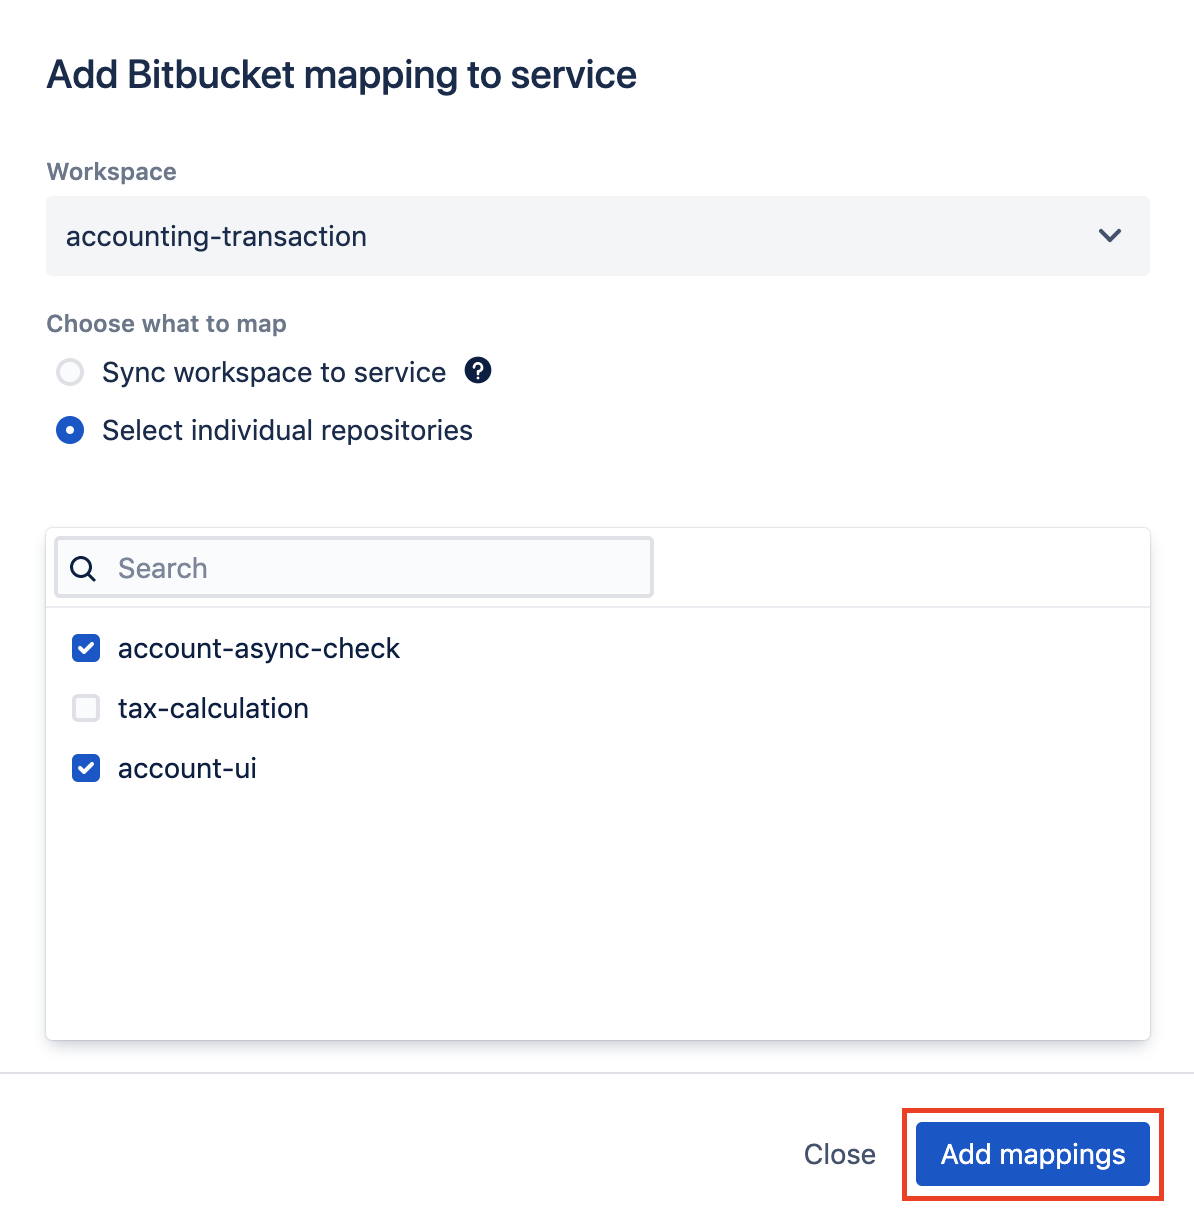Choose Select individual repositories radio
Image resolution: width=1194 pixels, height=1228 pixels.
70,431
